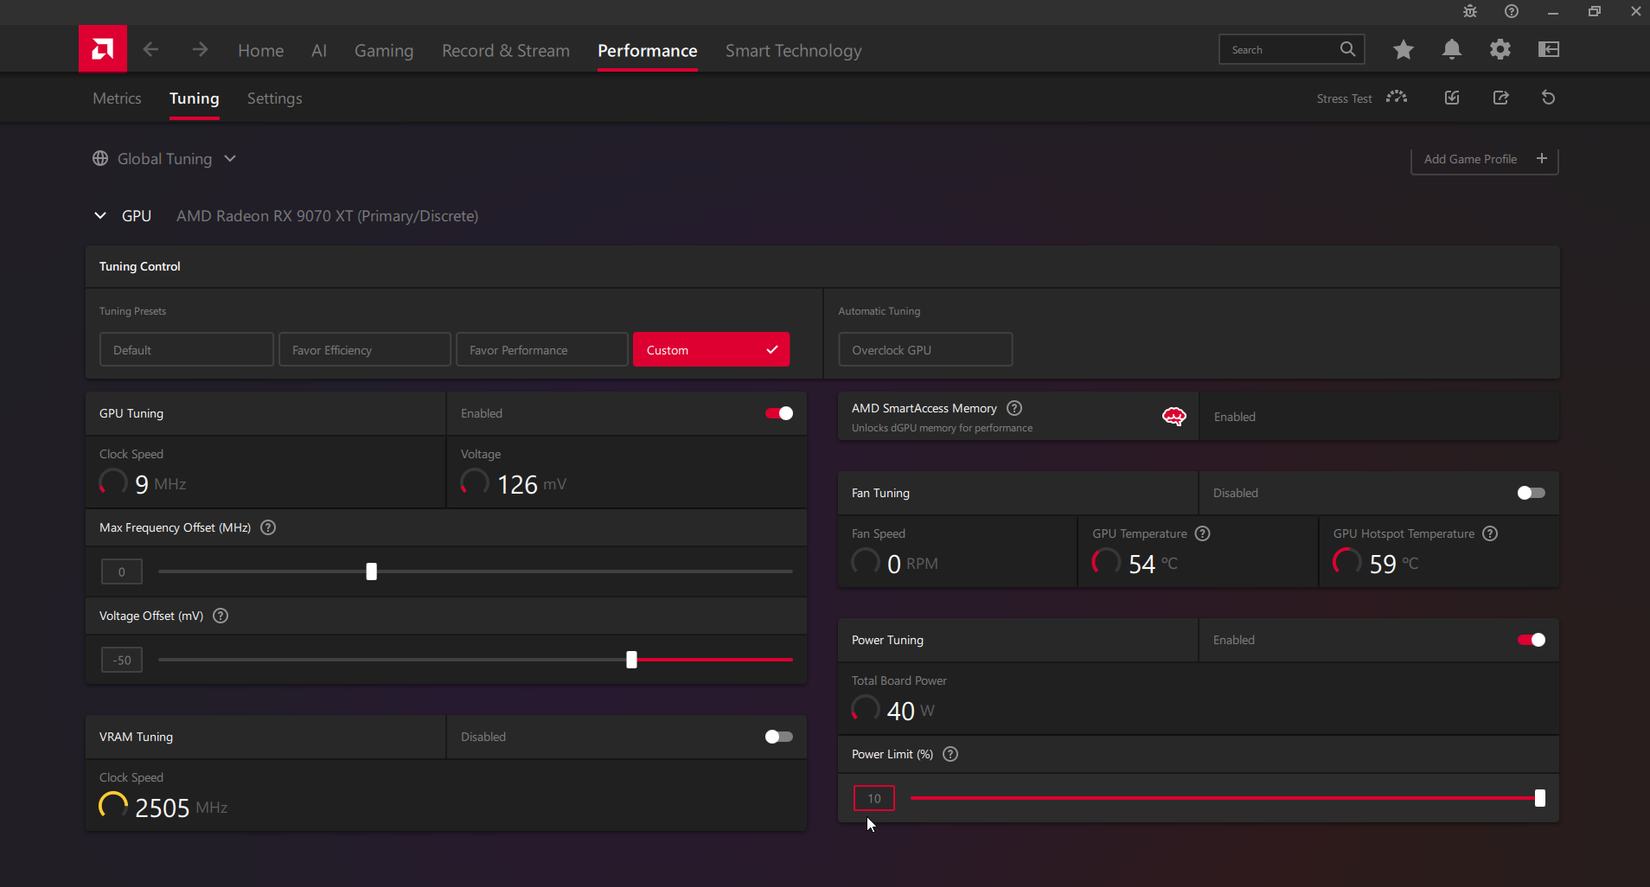This screenshot has width=1650, height=887.
Task: Disable the GPU Tuning toggle
Action: click(x=779, y=414)
